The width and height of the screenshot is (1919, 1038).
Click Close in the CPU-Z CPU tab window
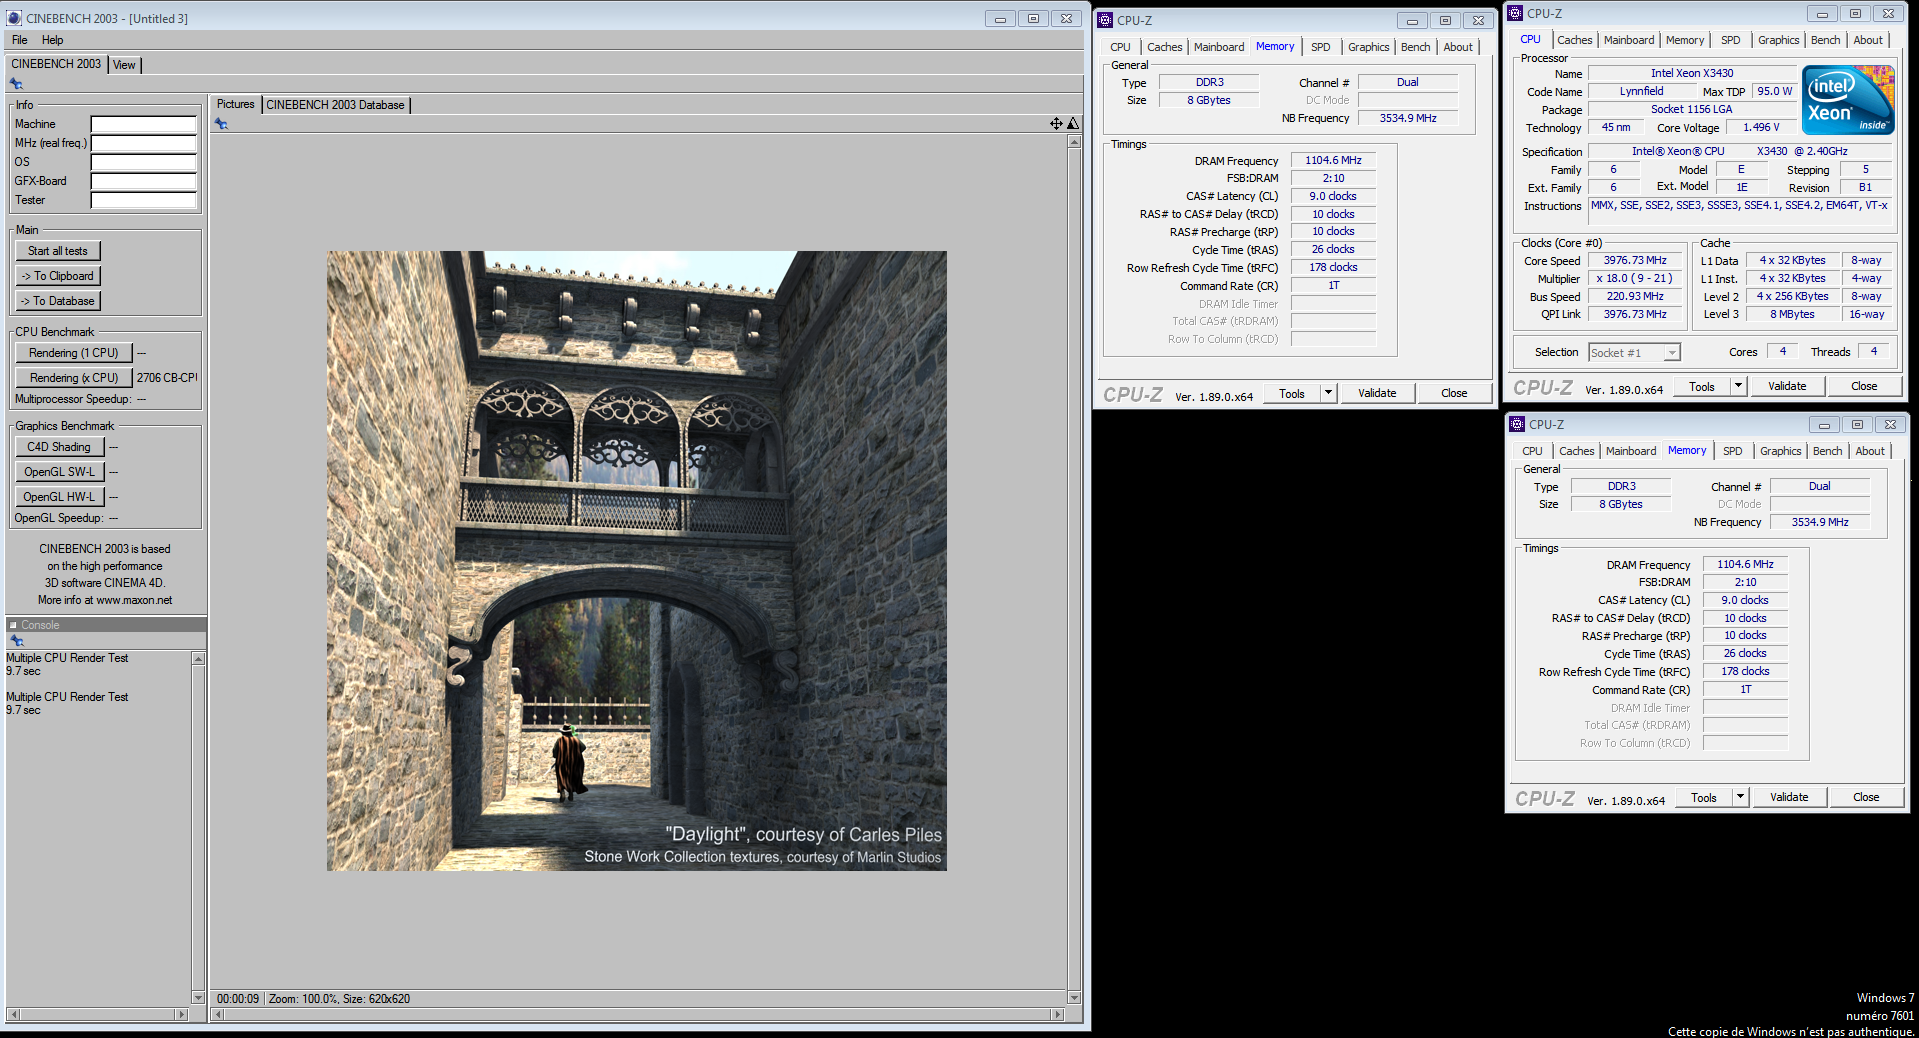pyautogui.click(x=1864, y=386)
